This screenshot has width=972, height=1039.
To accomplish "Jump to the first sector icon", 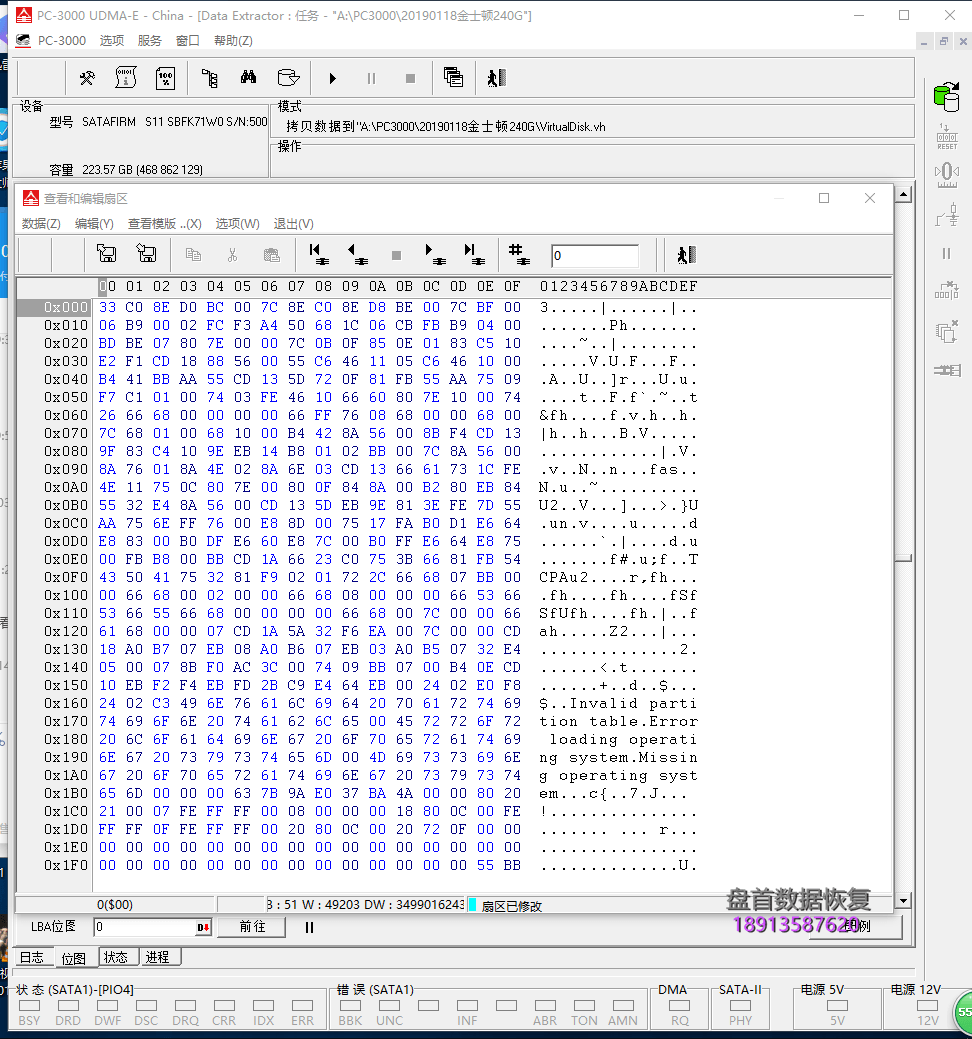I will pos(319,254).
